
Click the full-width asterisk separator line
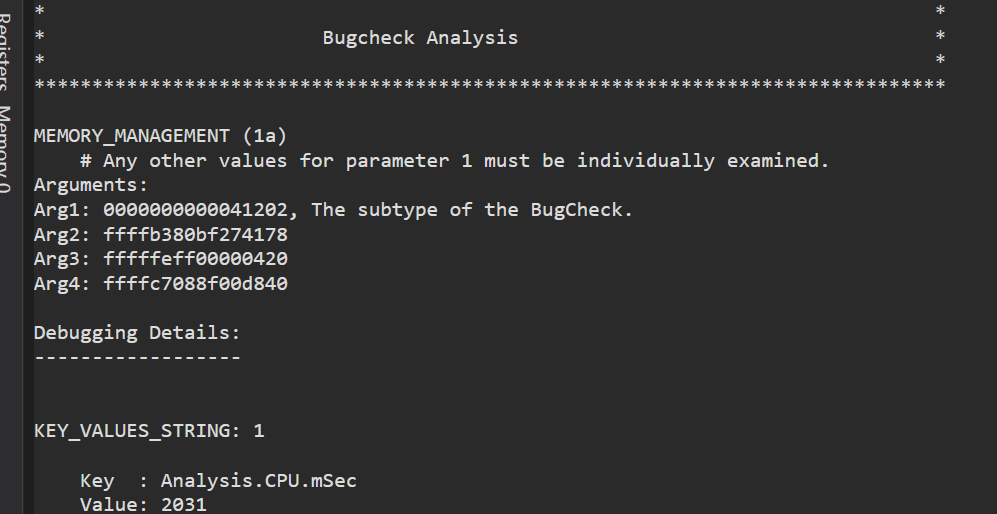coord(490,85)
